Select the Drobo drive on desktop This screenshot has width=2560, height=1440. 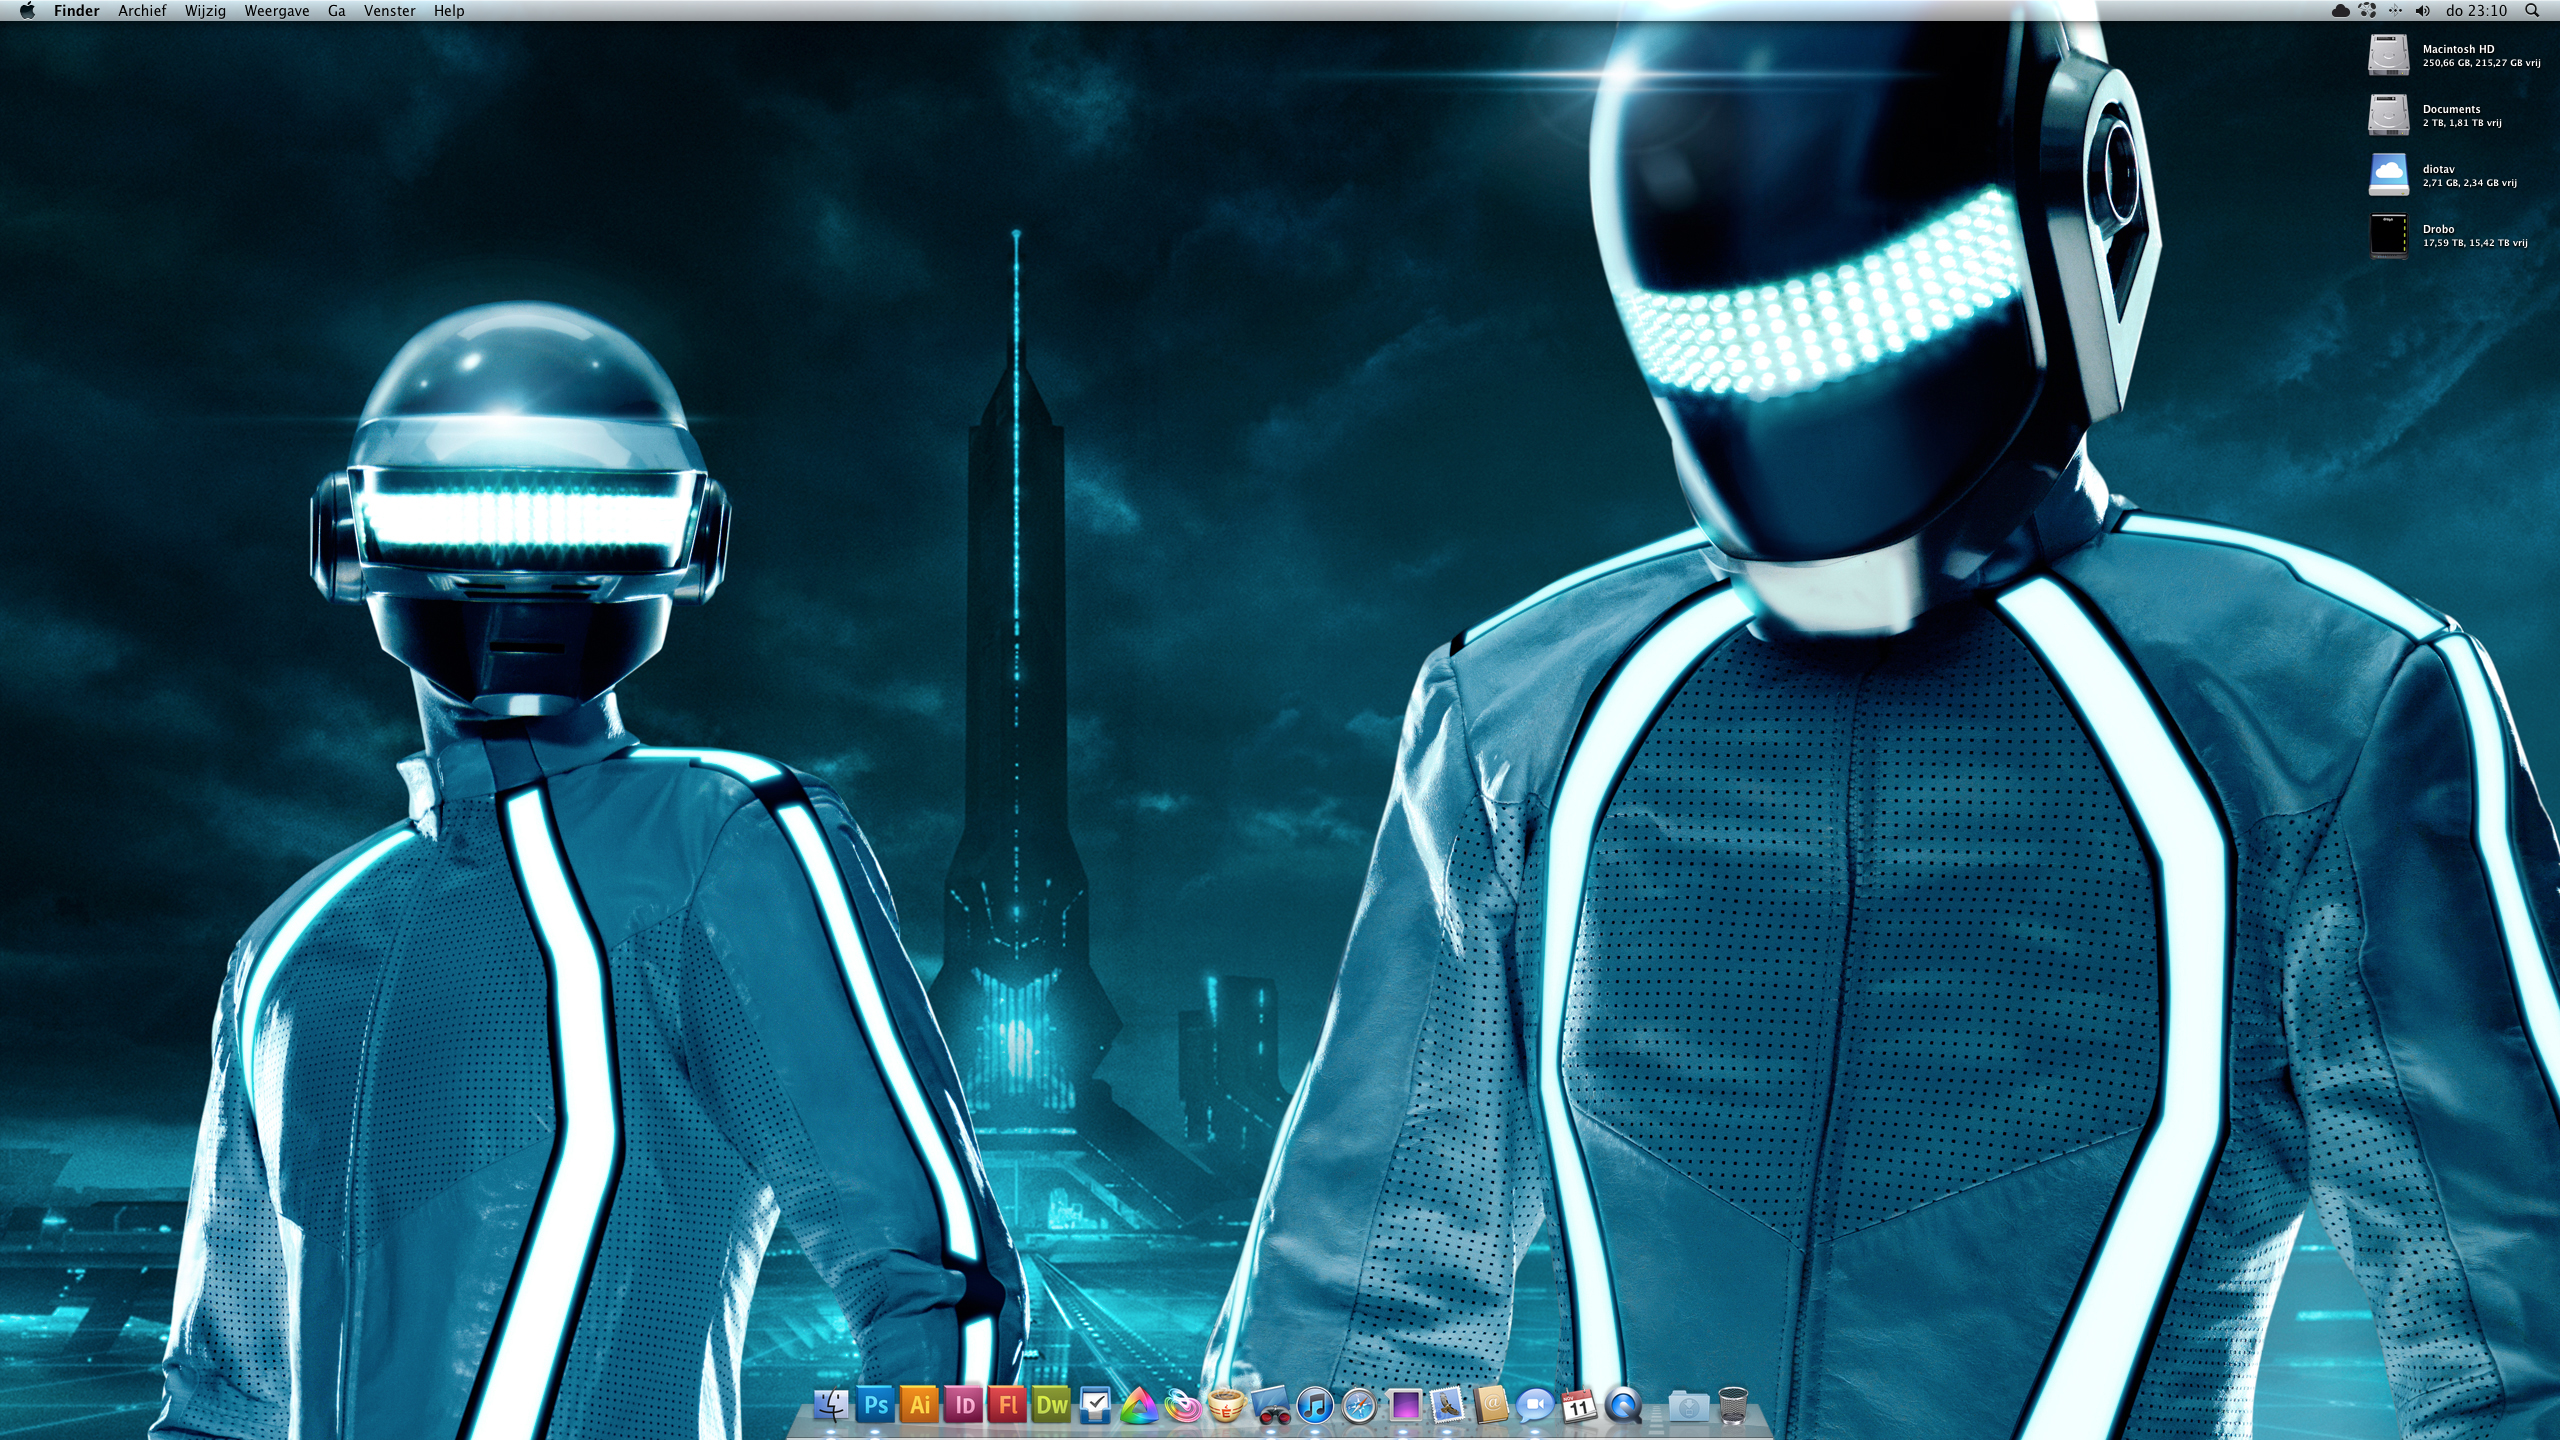(2388, 236)
